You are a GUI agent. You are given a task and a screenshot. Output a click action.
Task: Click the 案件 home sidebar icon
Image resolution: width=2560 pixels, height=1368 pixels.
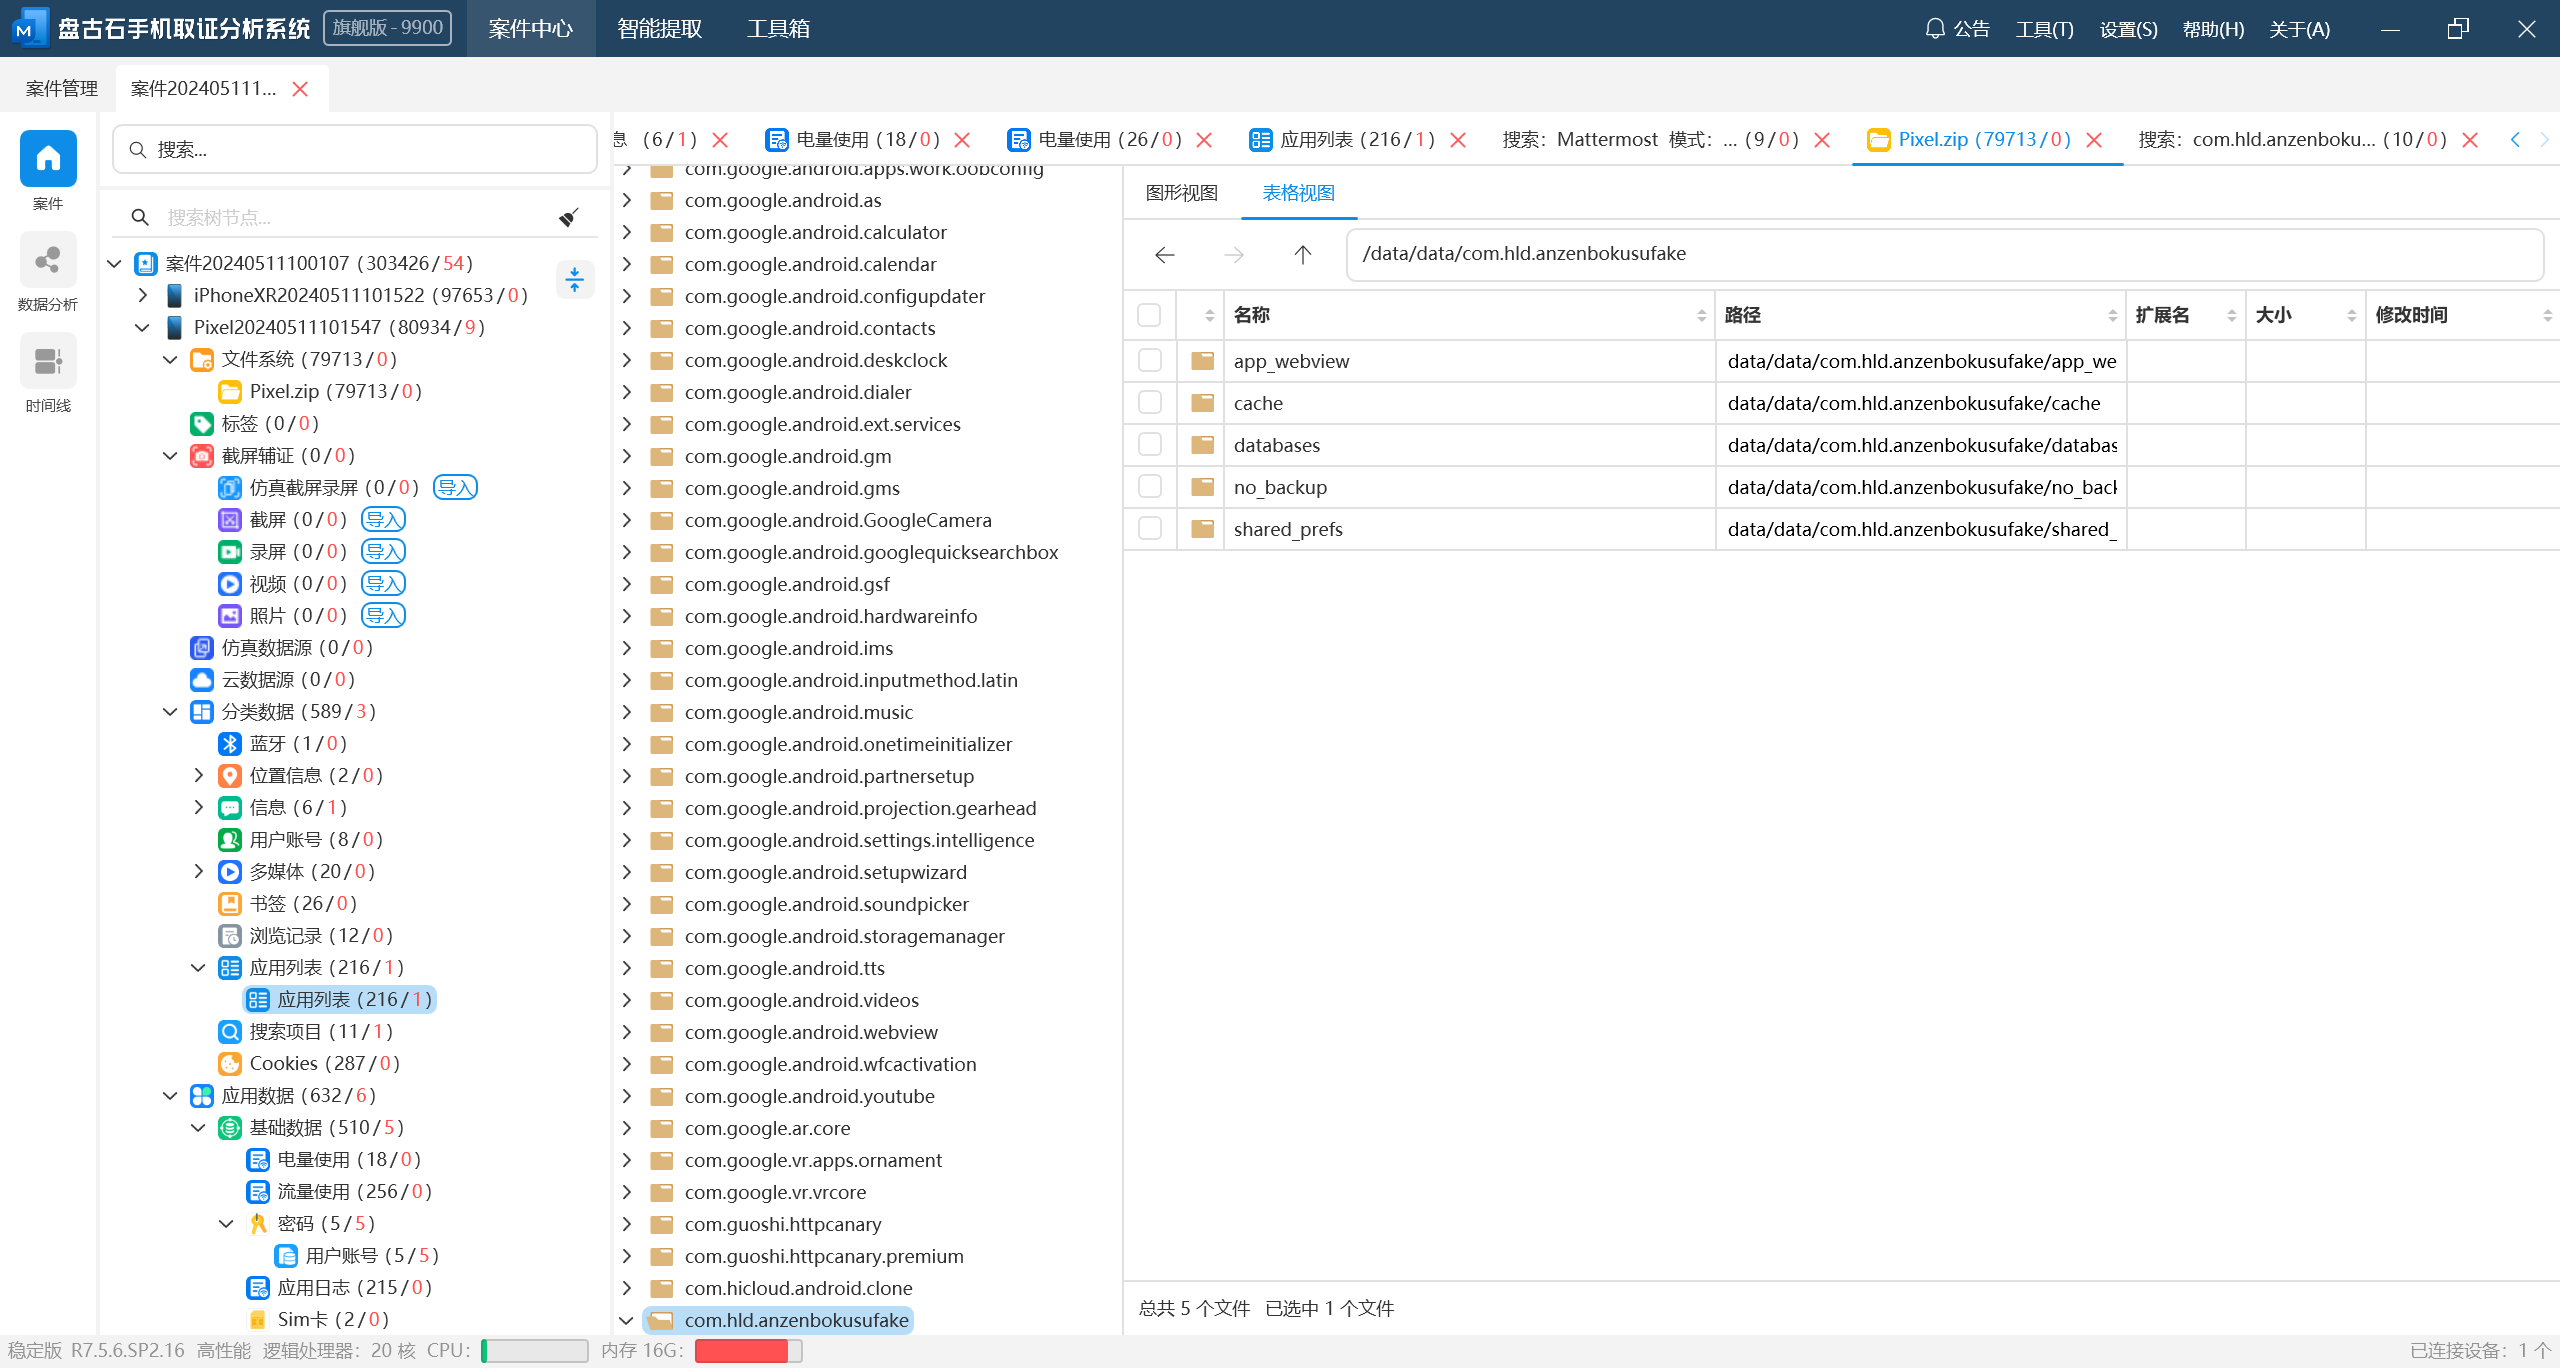48,159
